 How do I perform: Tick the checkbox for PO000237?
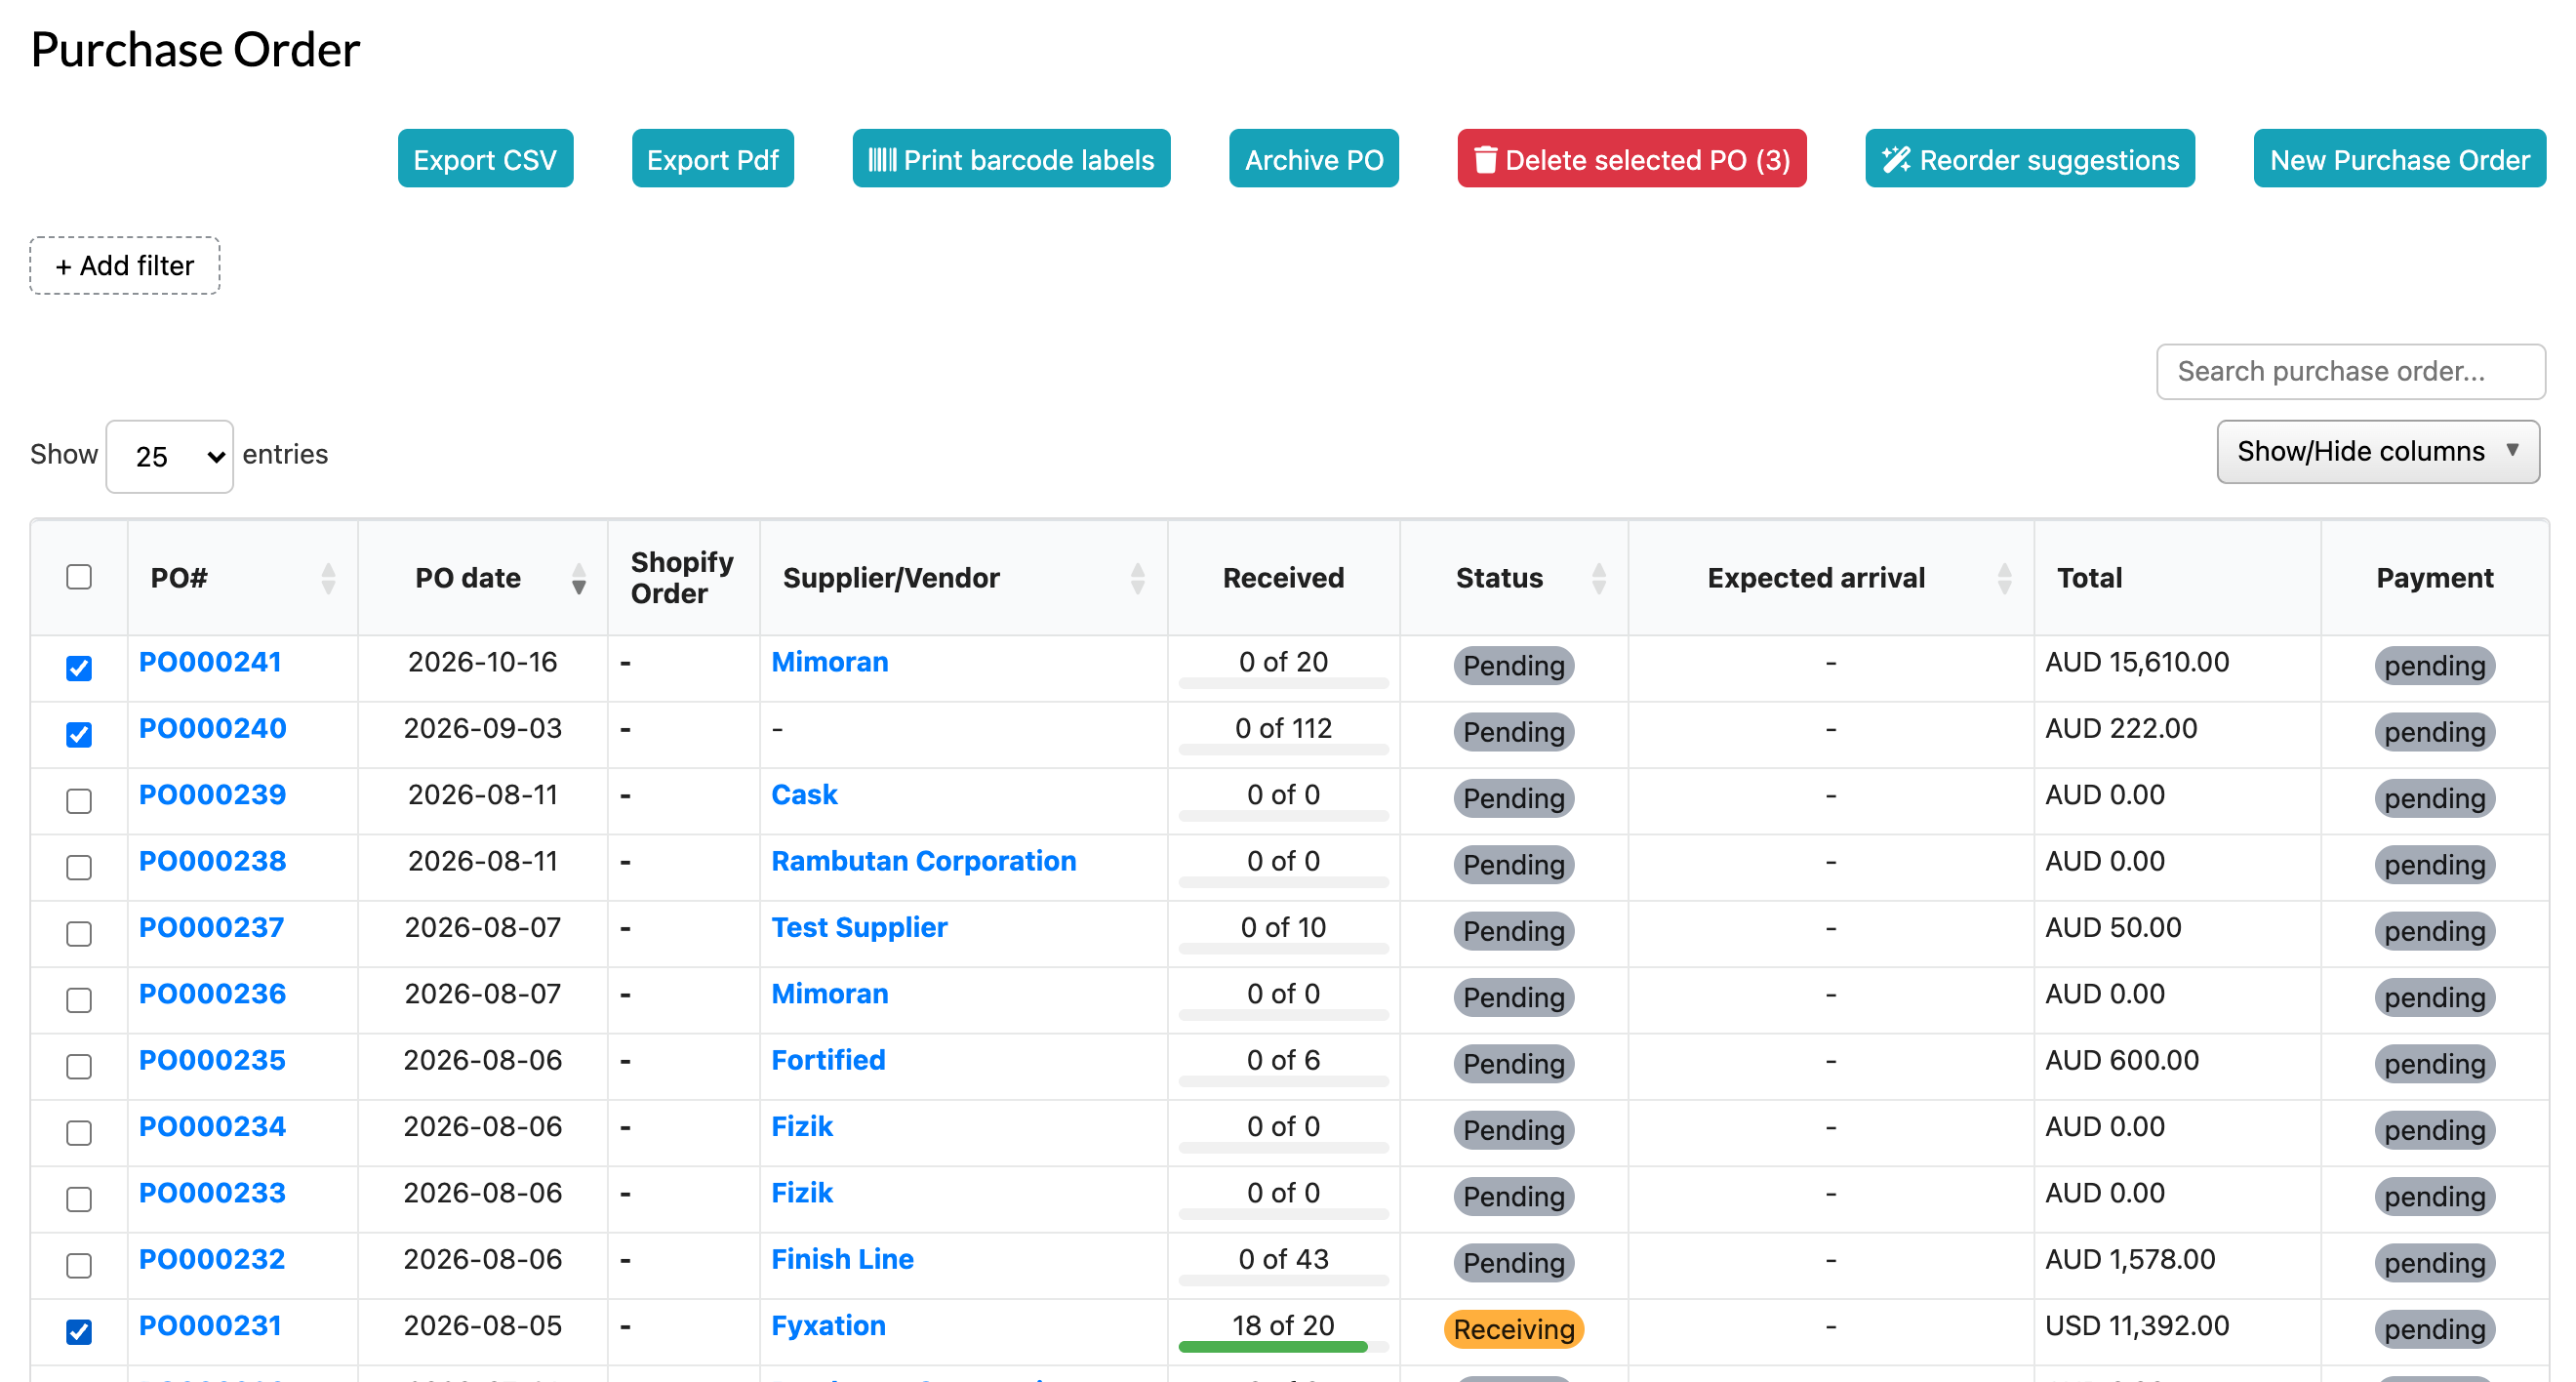pos(79,934)
